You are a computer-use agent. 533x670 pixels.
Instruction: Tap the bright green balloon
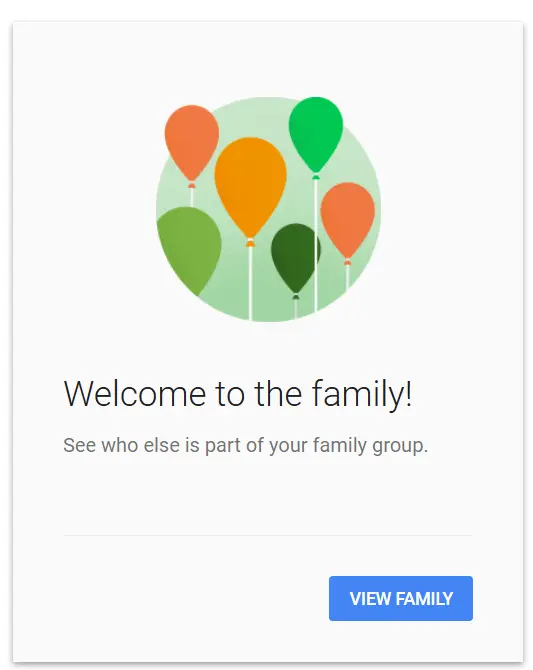coord(315,133)
